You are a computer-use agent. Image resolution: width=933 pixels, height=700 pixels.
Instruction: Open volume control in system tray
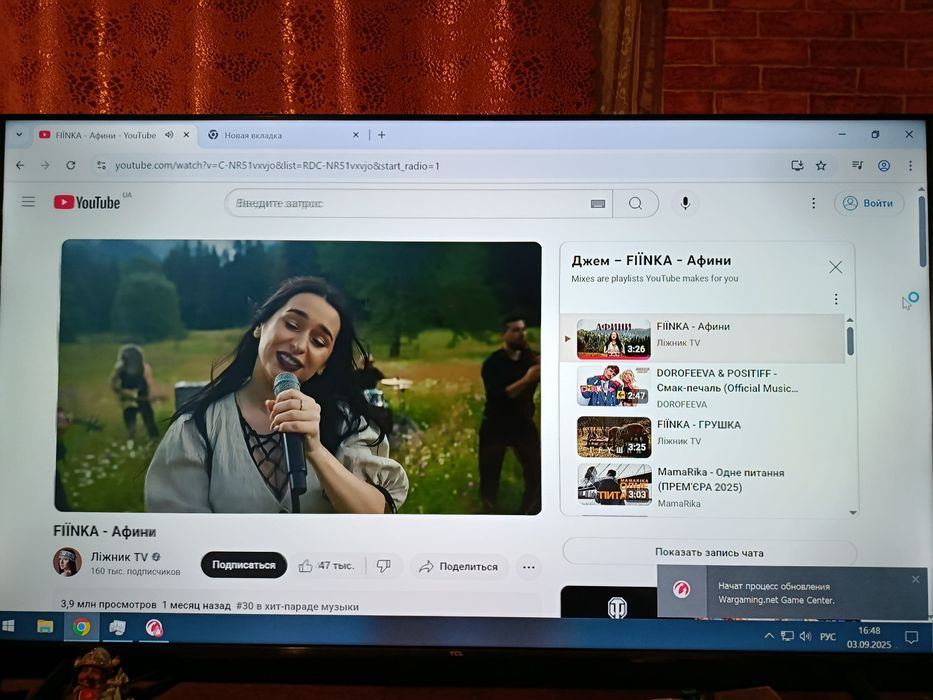click(806, 636)
